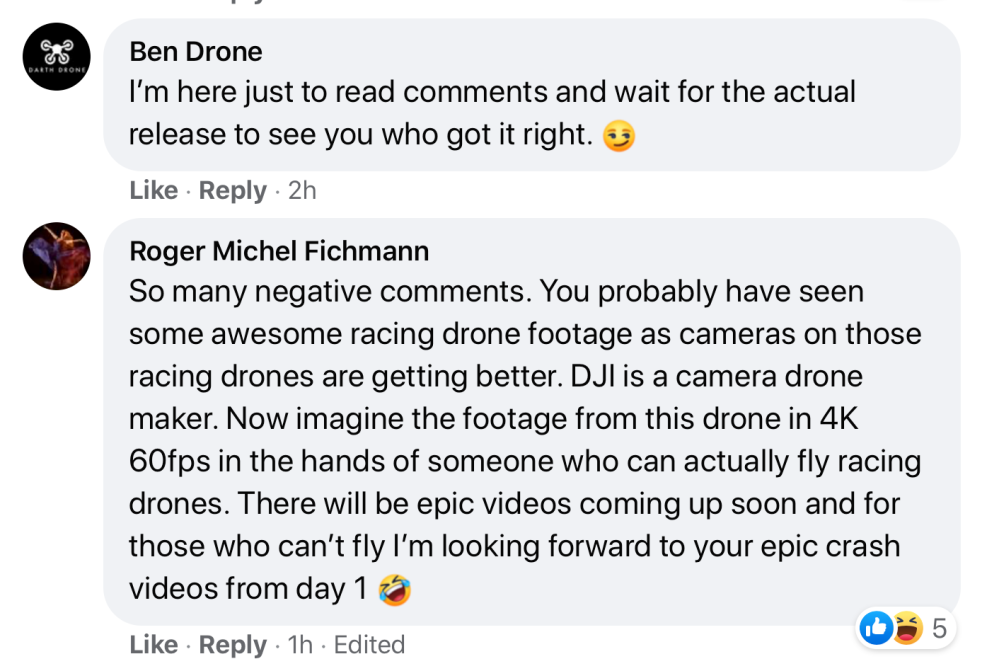999x671 pixels.
Task: Like Roger Michel Fichmann's comment
Action: tap(153, 645)
